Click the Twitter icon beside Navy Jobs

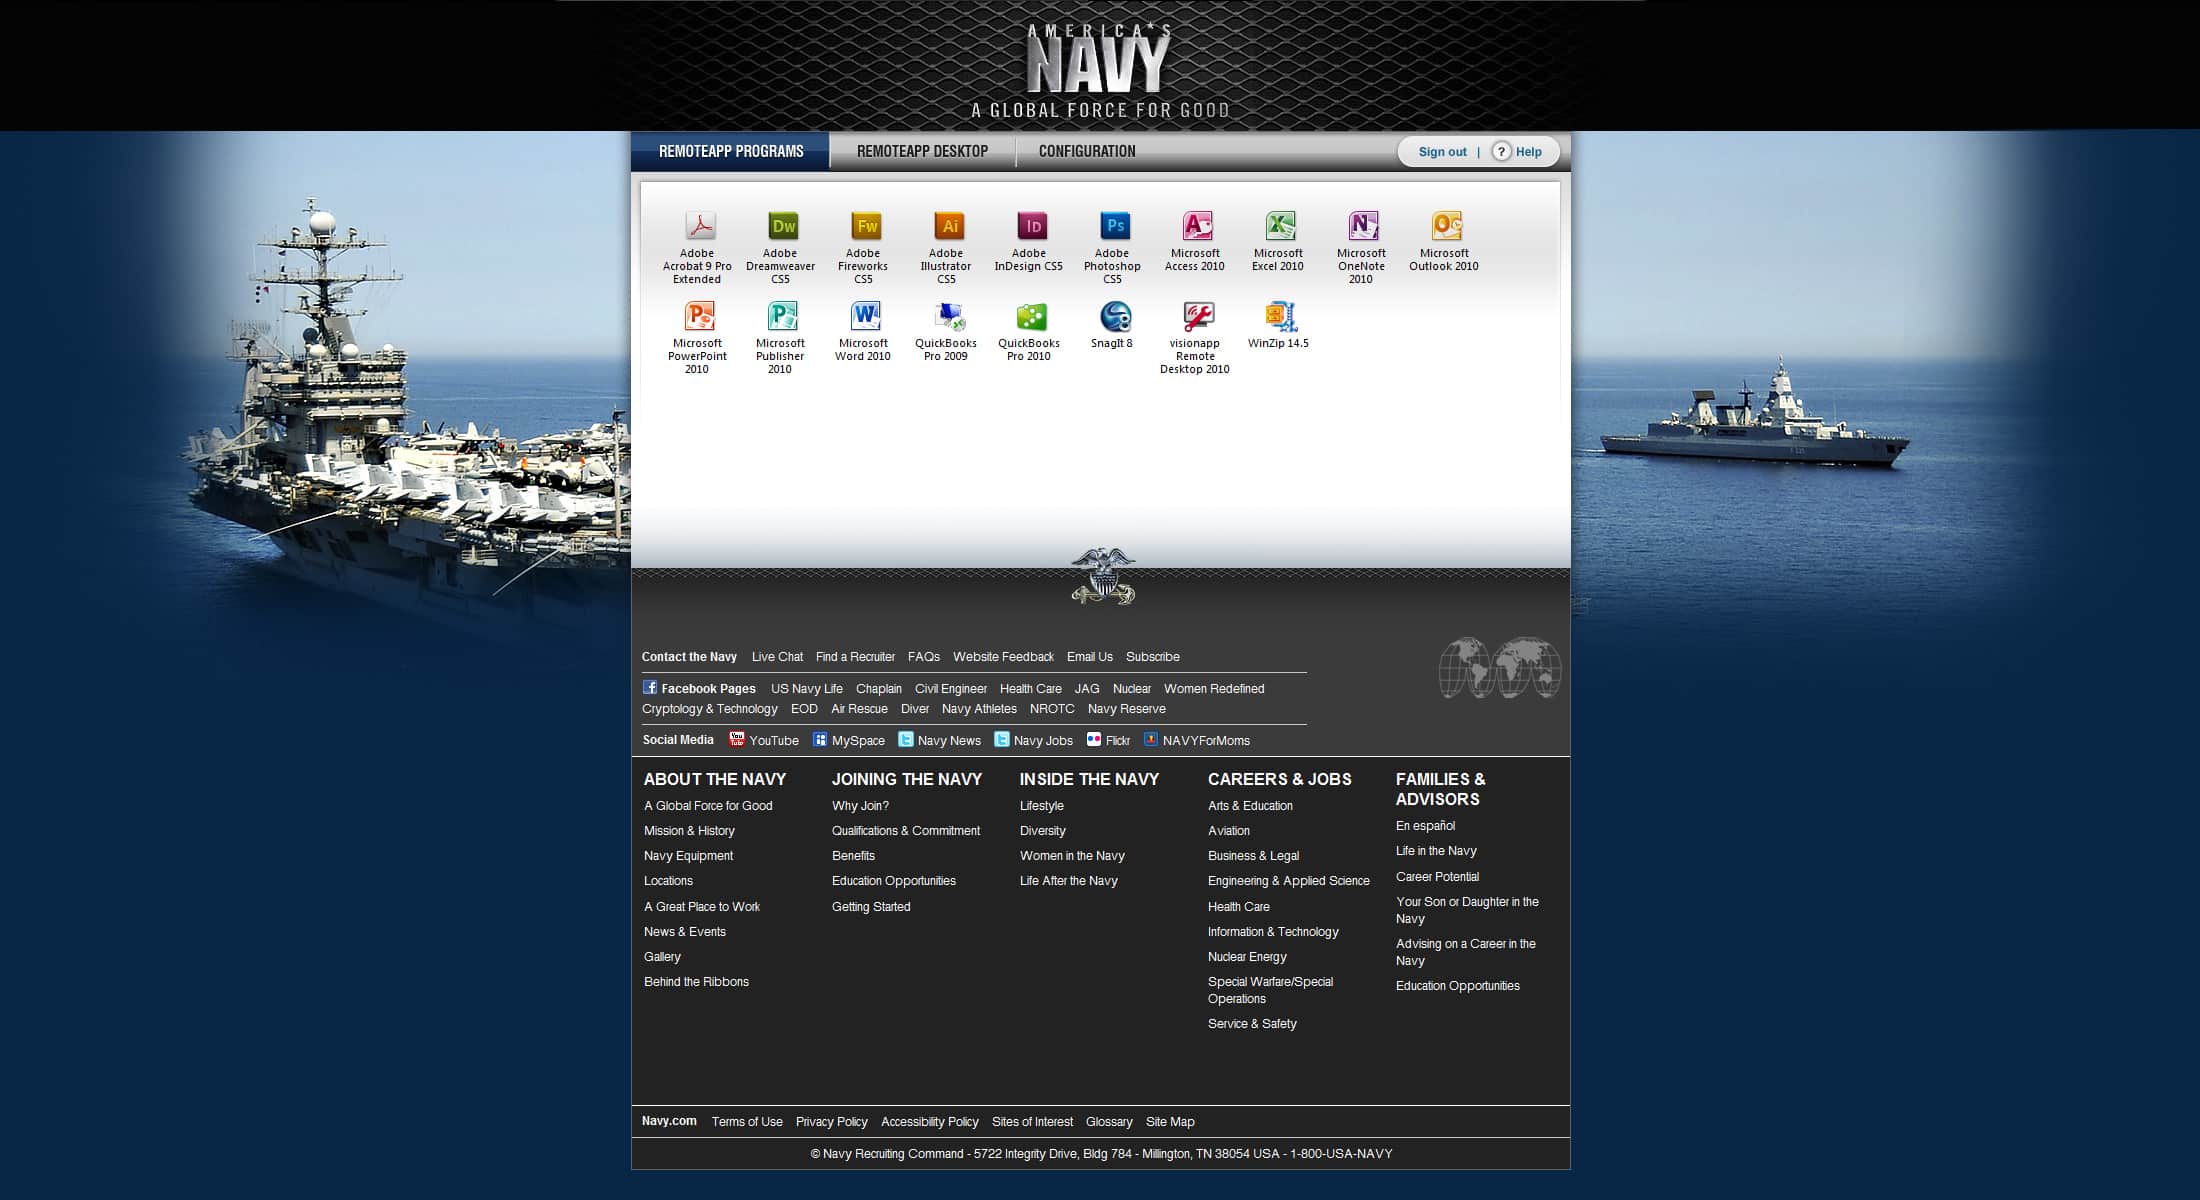pos(1002,740)
